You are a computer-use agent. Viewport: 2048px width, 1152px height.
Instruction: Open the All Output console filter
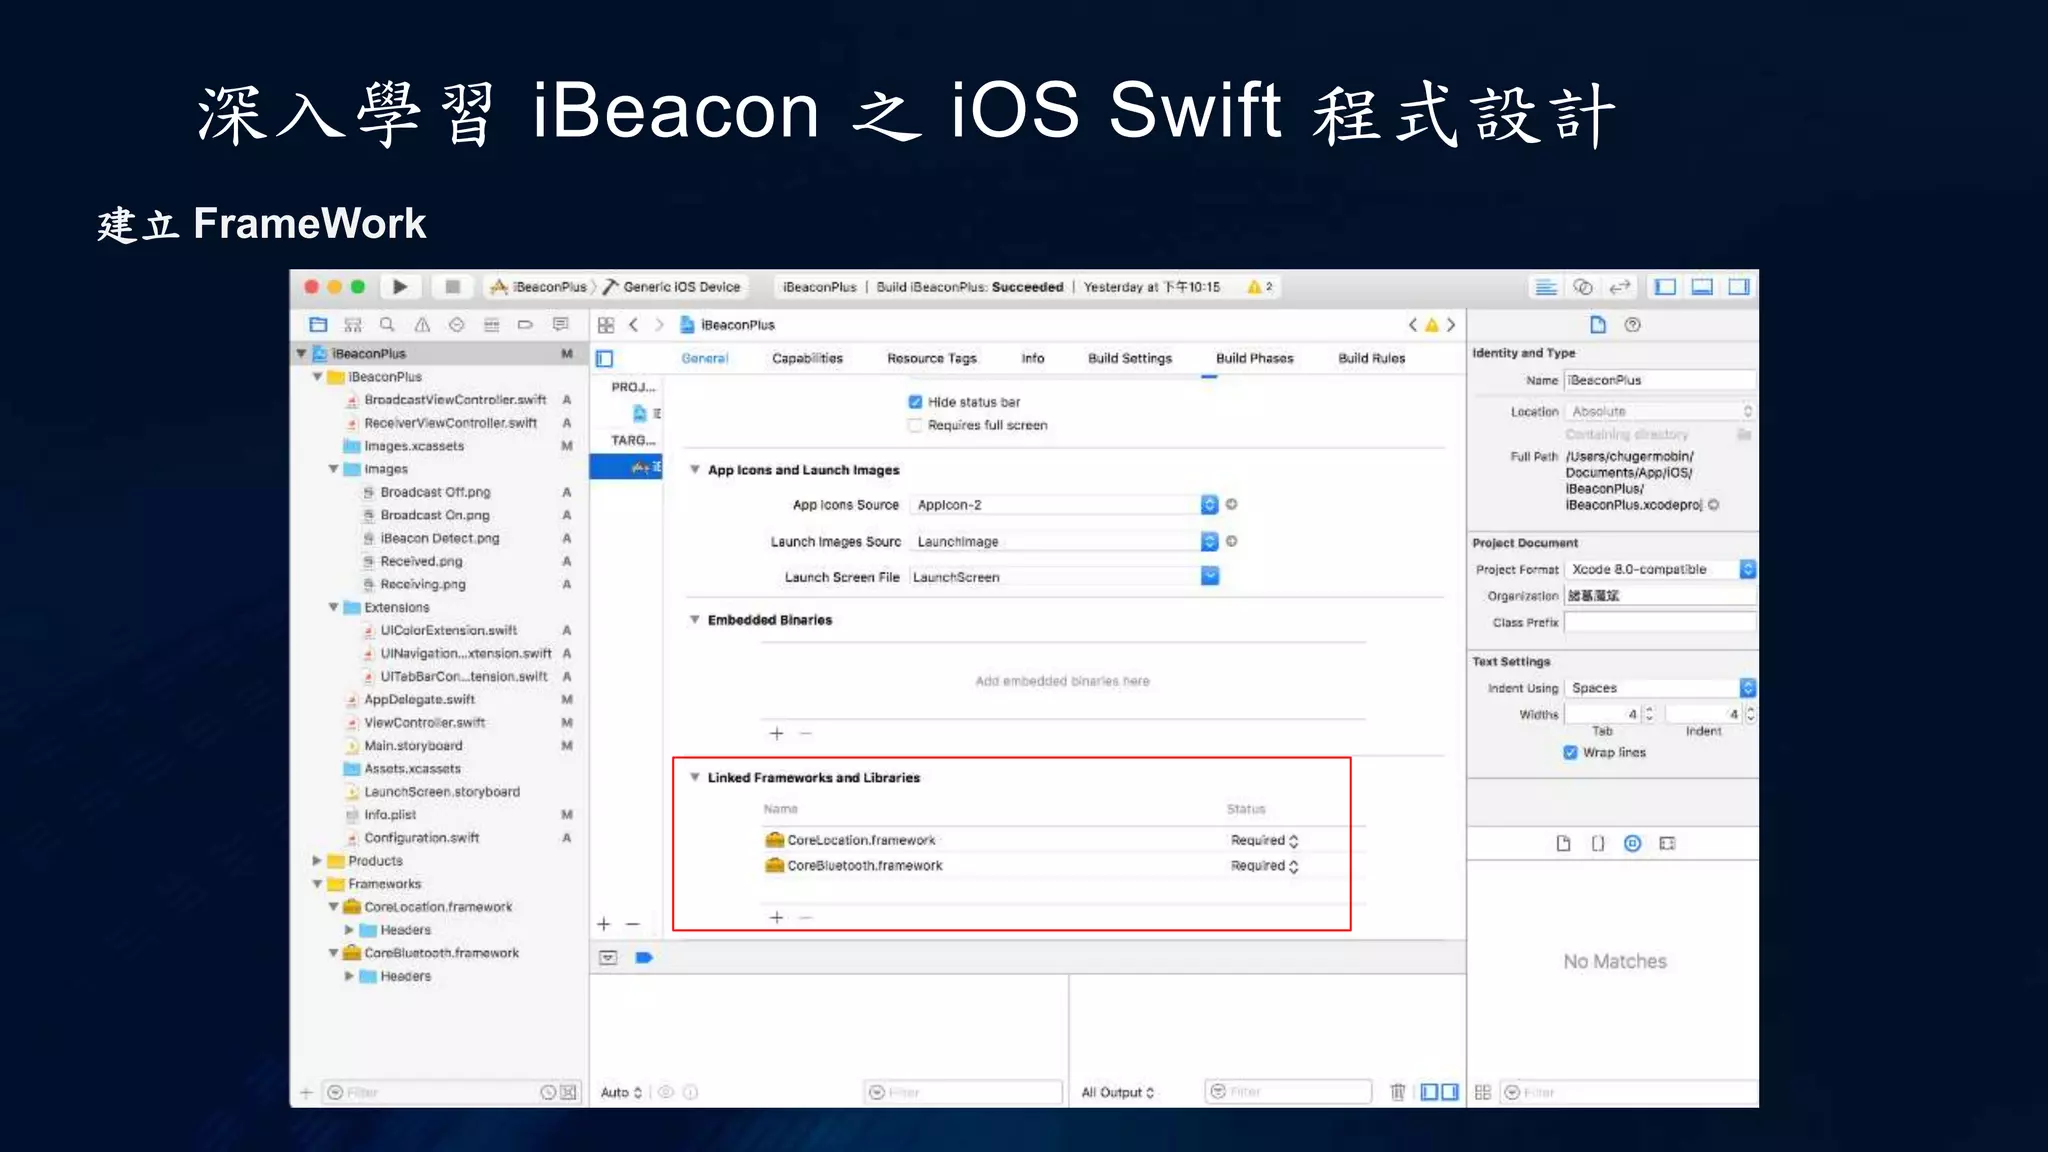click(1118, 1092)
